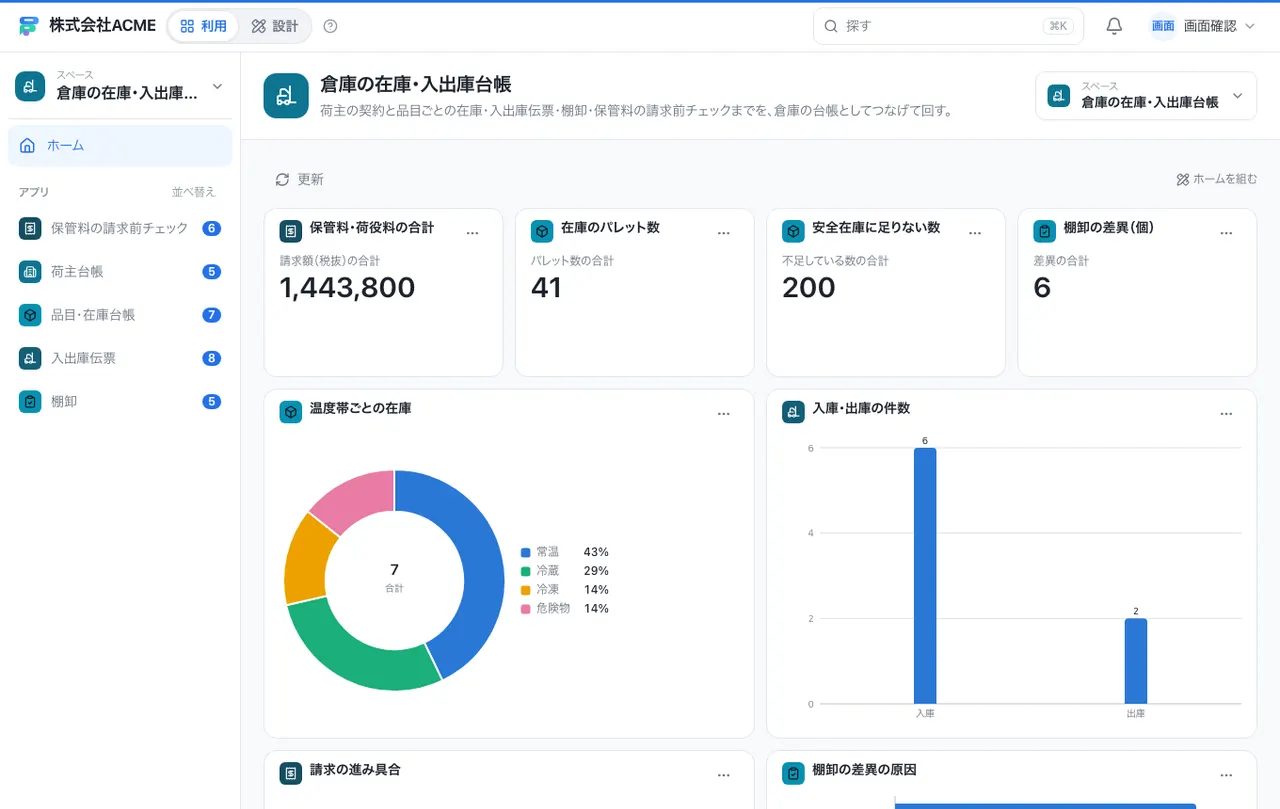The height and width of the screenshot is (809, 1280).
Task: Click the box icon on 安全在庫に足りない数 card
Action: (x=793, y=231)
